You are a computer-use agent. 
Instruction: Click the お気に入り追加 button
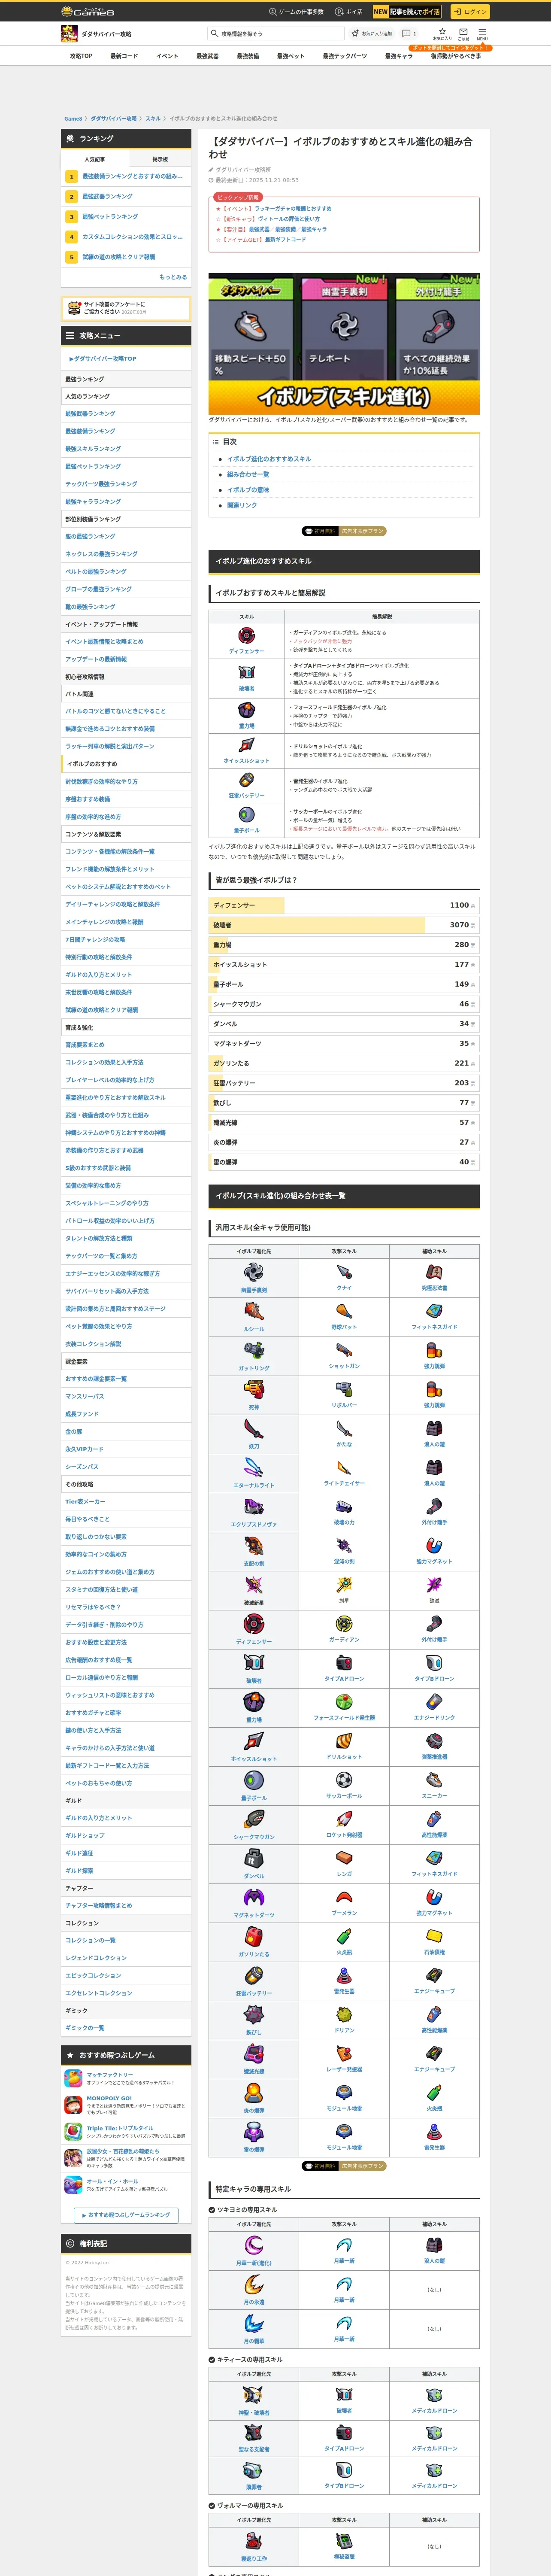tap(371, 33)
